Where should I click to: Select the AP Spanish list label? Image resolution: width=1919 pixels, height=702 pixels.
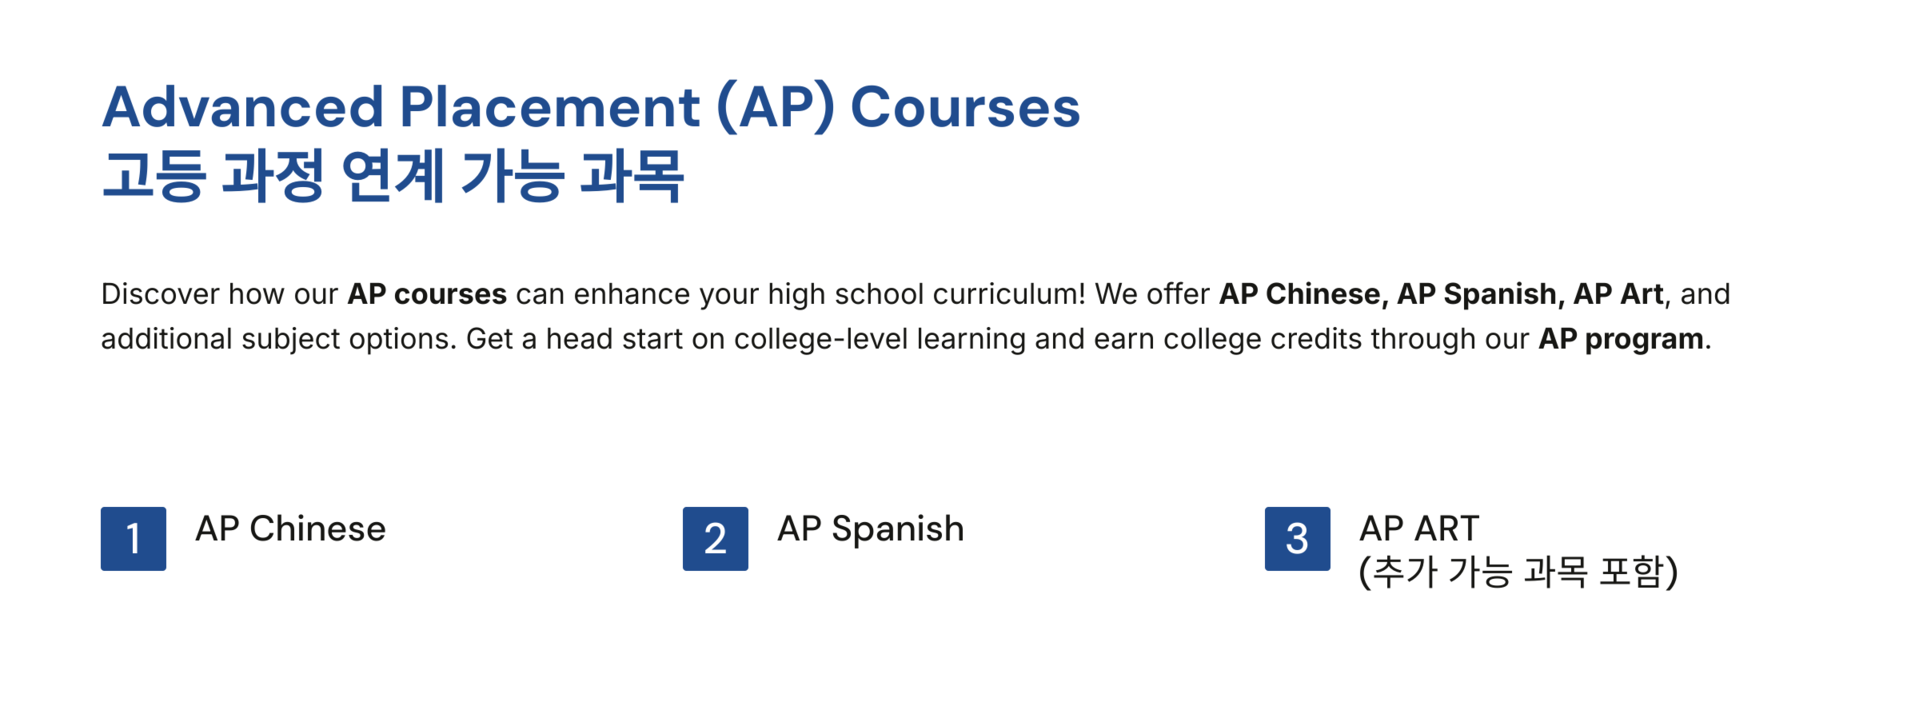point(870,529)
